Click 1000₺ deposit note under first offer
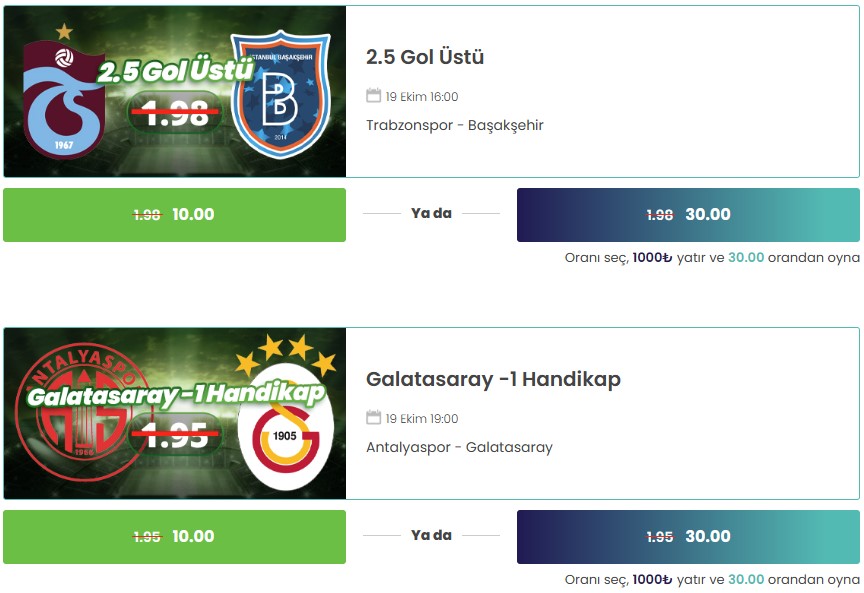This screenshot has width=864, height=593. [x=652, y=257]
